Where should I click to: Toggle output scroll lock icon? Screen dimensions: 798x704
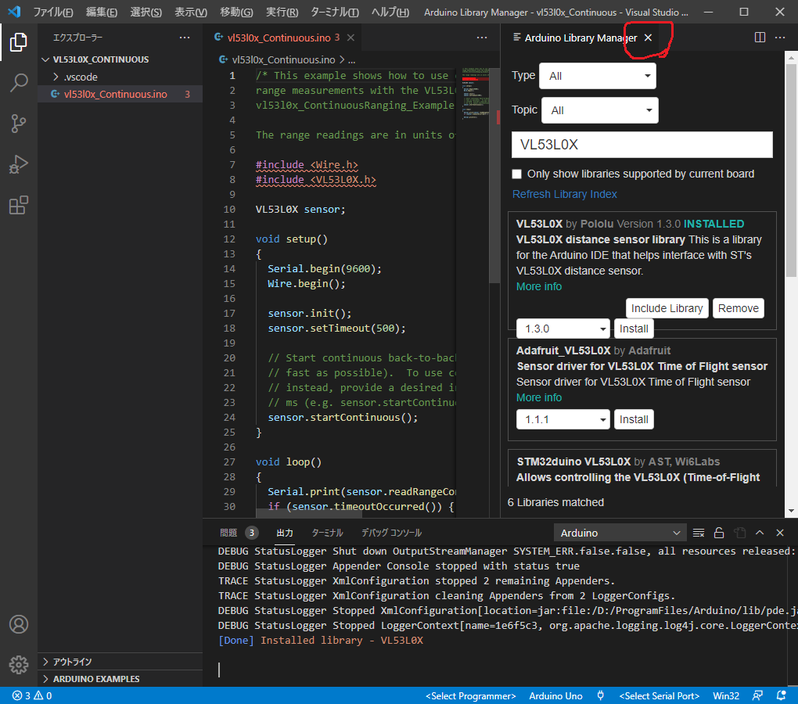719,533
